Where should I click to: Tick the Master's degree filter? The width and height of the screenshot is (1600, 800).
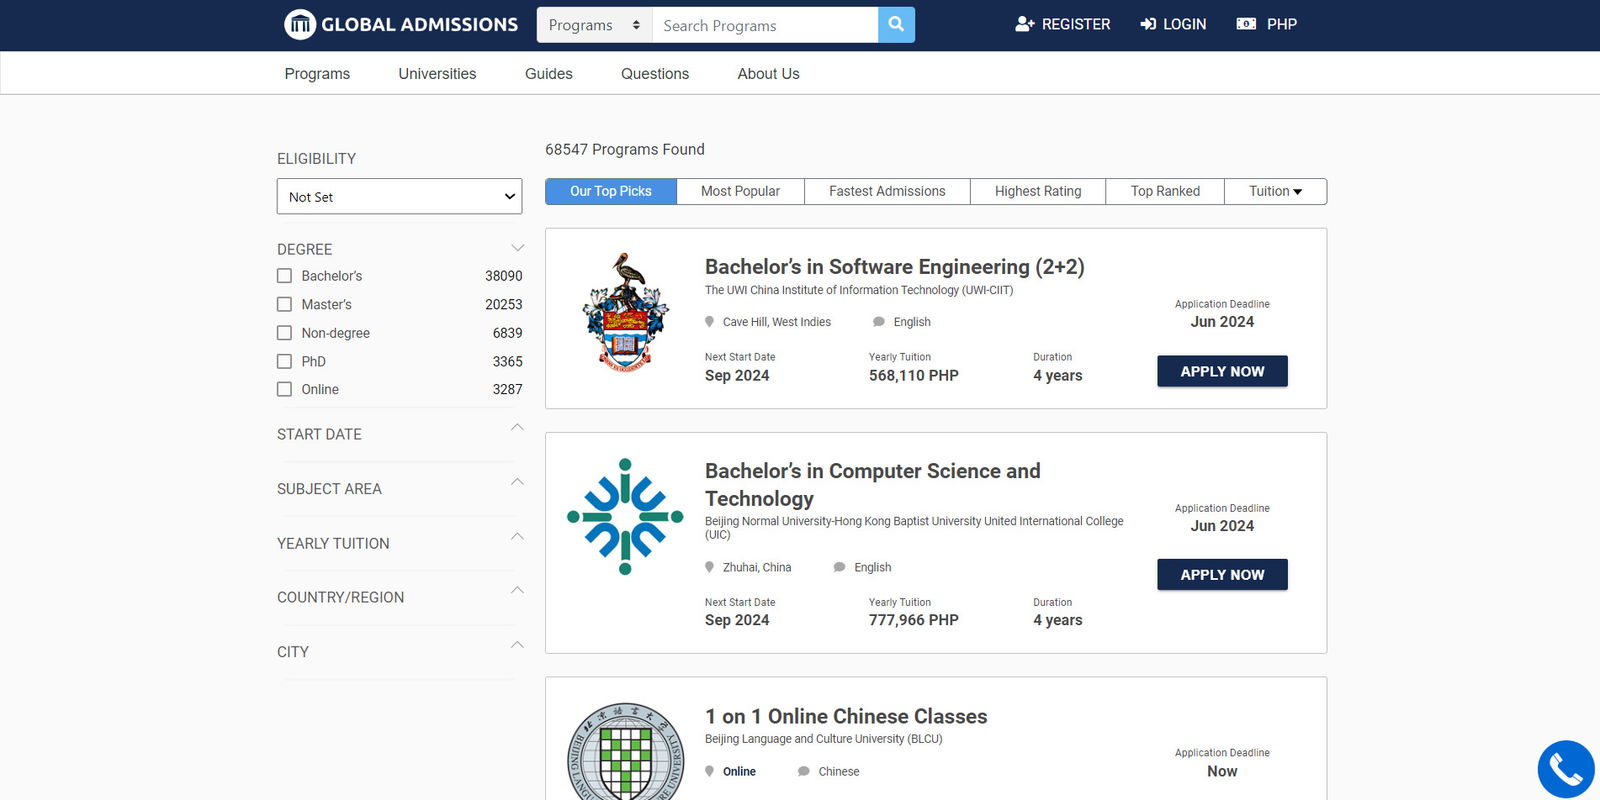coord(285,304)
